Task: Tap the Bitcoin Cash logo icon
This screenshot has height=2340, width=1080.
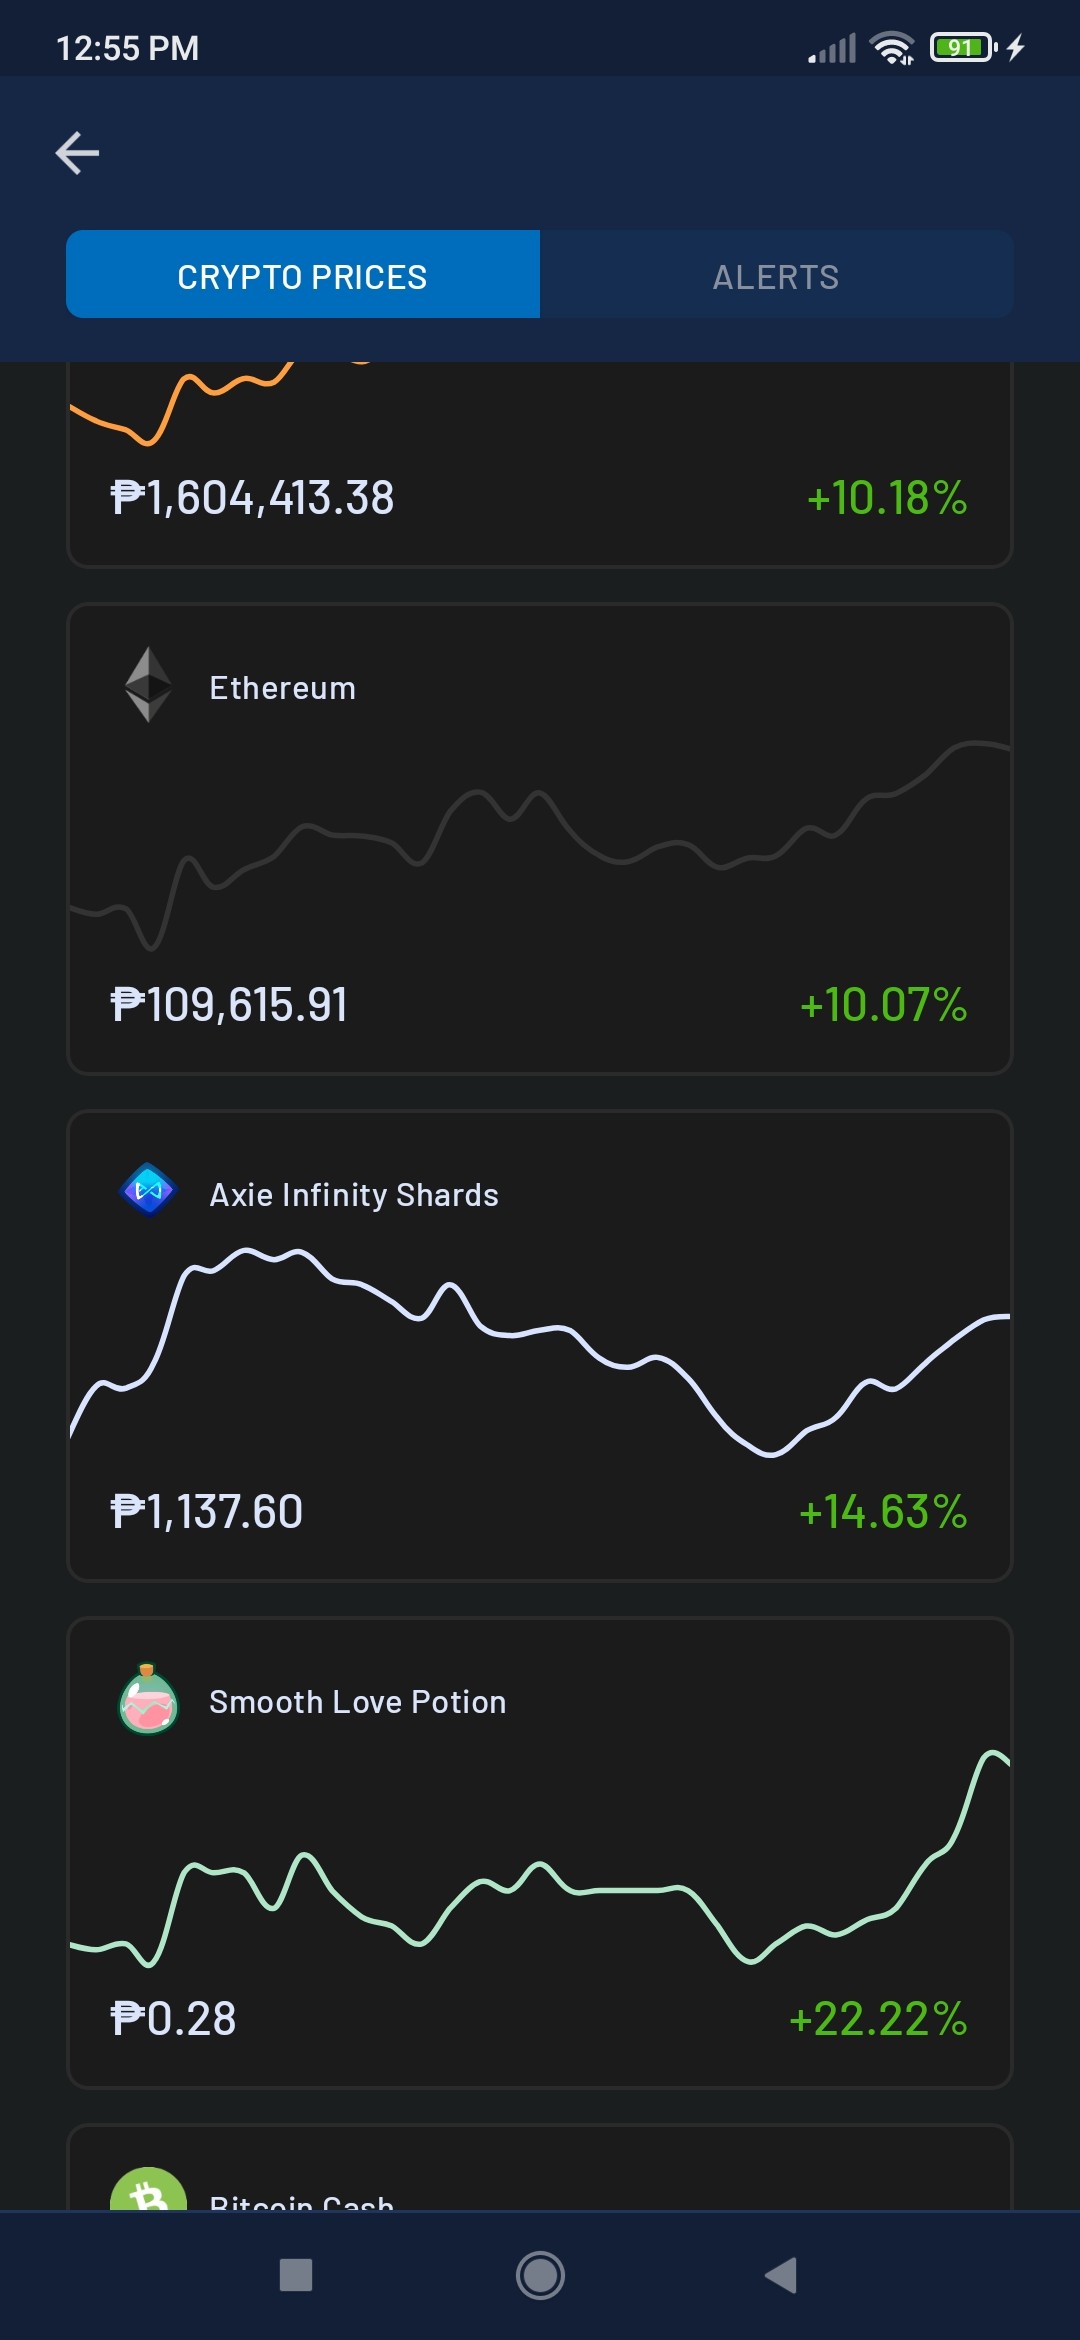Action: coord(148,2189)
